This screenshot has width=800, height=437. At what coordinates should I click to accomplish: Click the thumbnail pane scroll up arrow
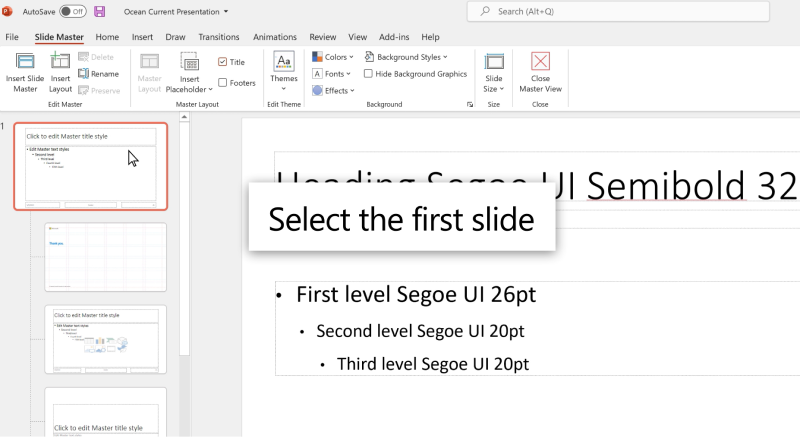pos(184,117)
